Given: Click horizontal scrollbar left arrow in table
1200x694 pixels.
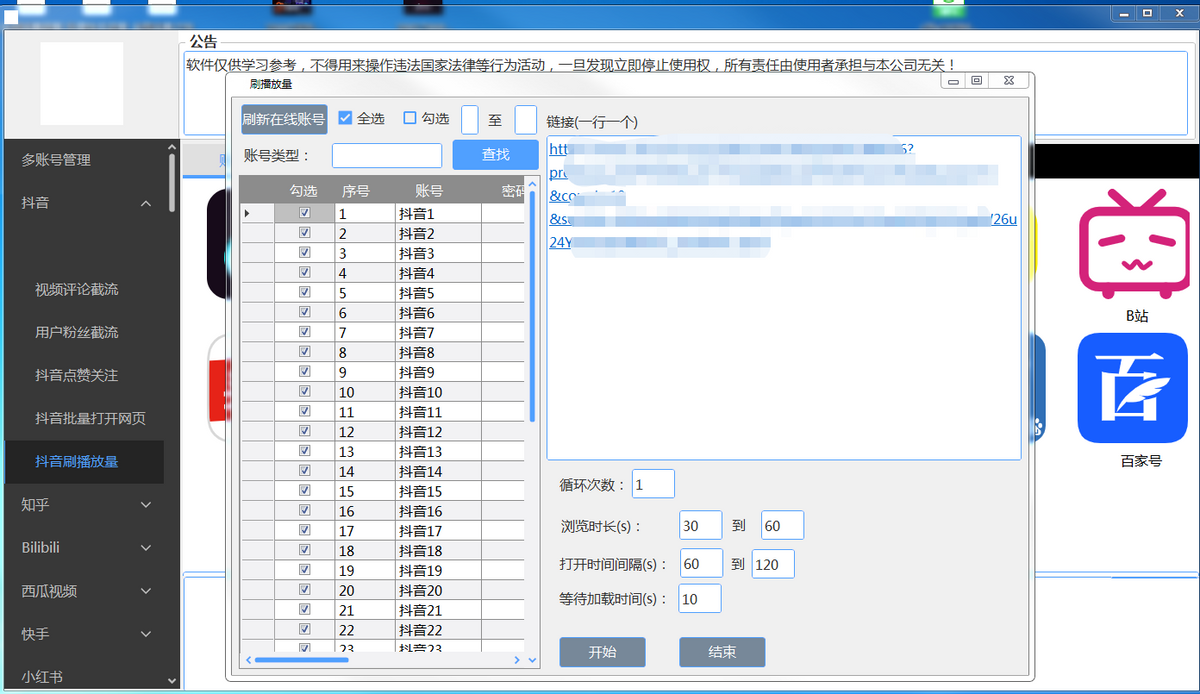Looking at the screenshot, I should tap(248, 660).
